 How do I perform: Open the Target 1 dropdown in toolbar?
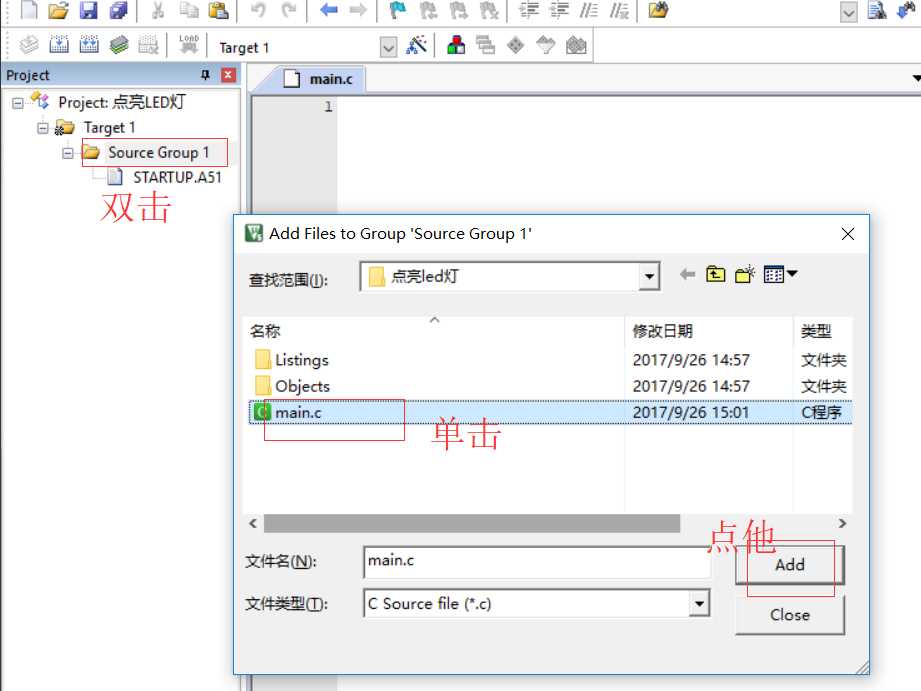tap(388, 47)
